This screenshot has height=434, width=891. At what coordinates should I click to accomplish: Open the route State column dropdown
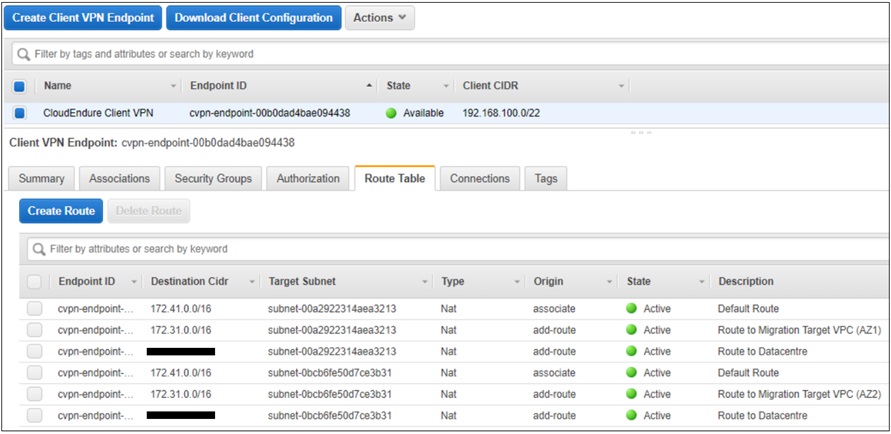(x=701, y=281)
